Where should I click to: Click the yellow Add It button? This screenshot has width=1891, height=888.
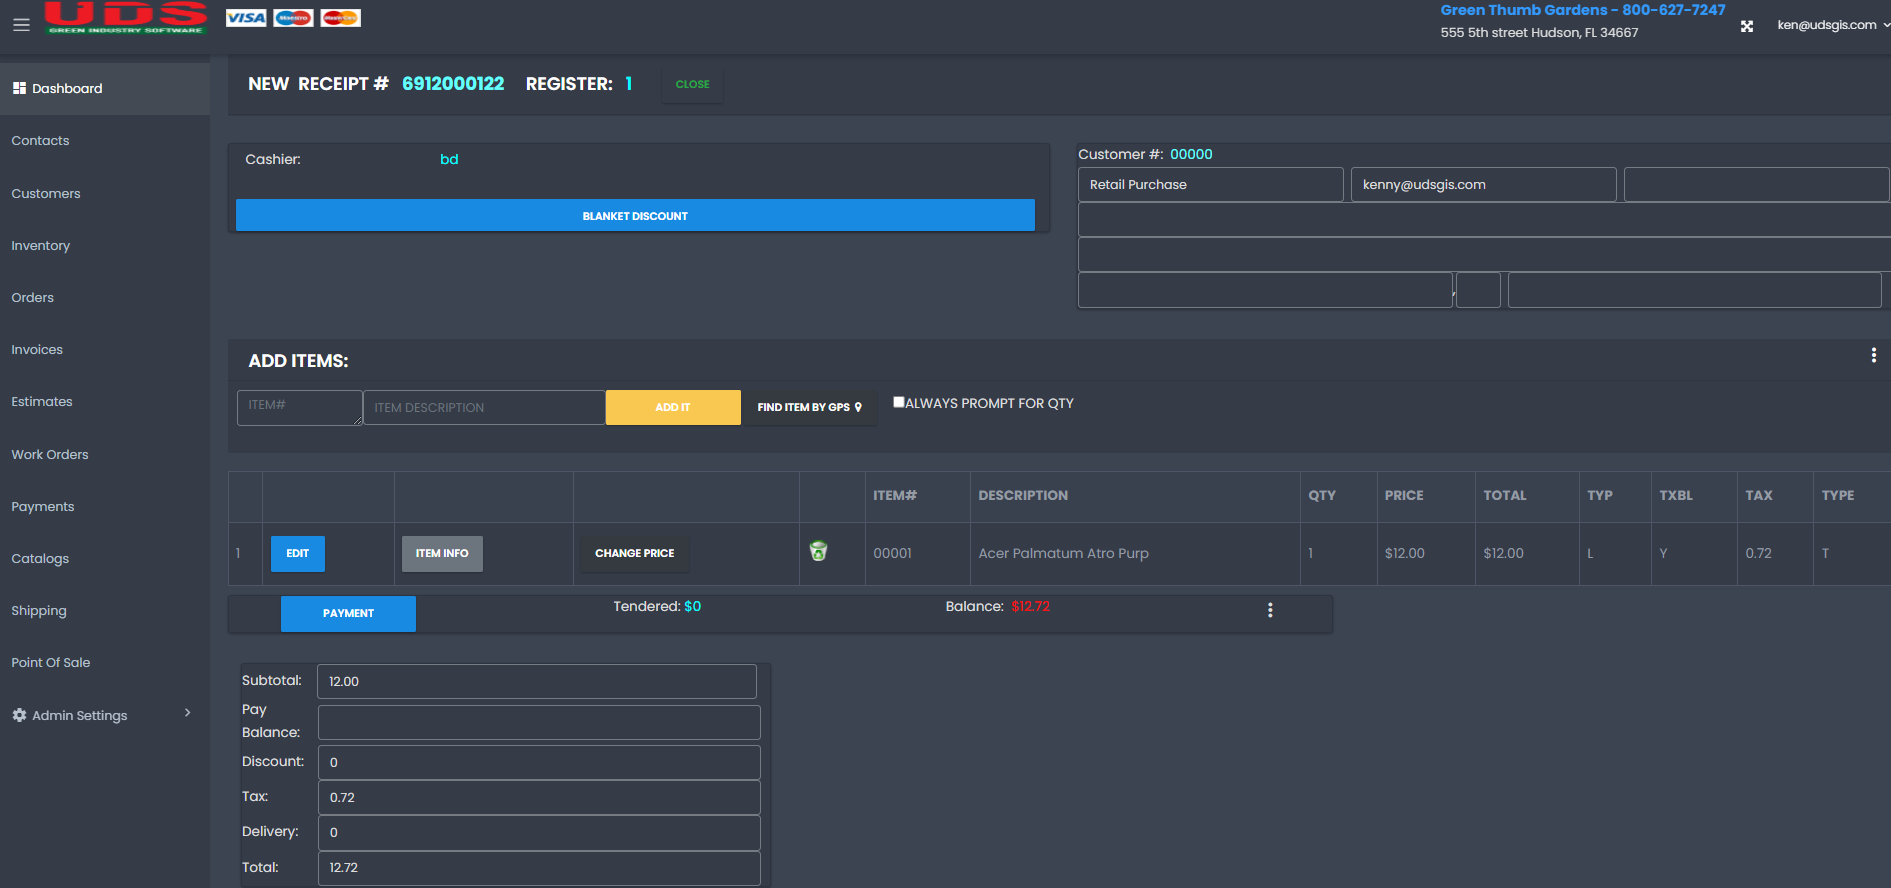click(673, 407)
